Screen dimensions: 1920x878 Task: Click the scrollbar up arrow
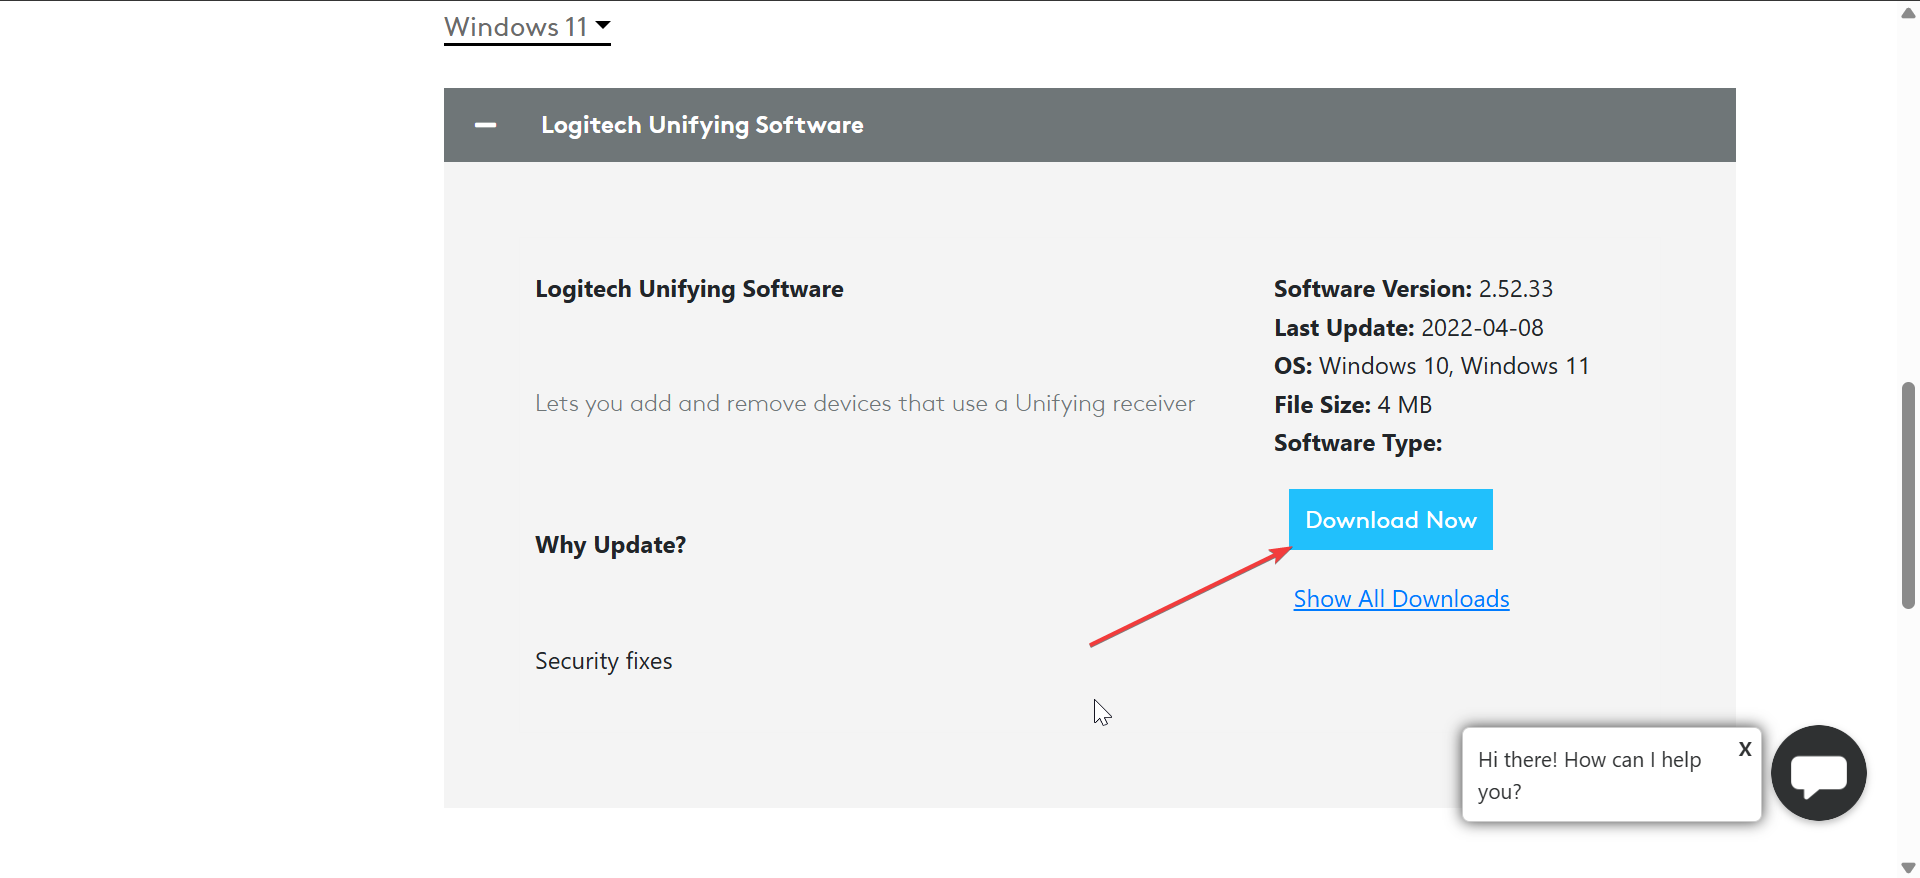[x=1908, y=13]
